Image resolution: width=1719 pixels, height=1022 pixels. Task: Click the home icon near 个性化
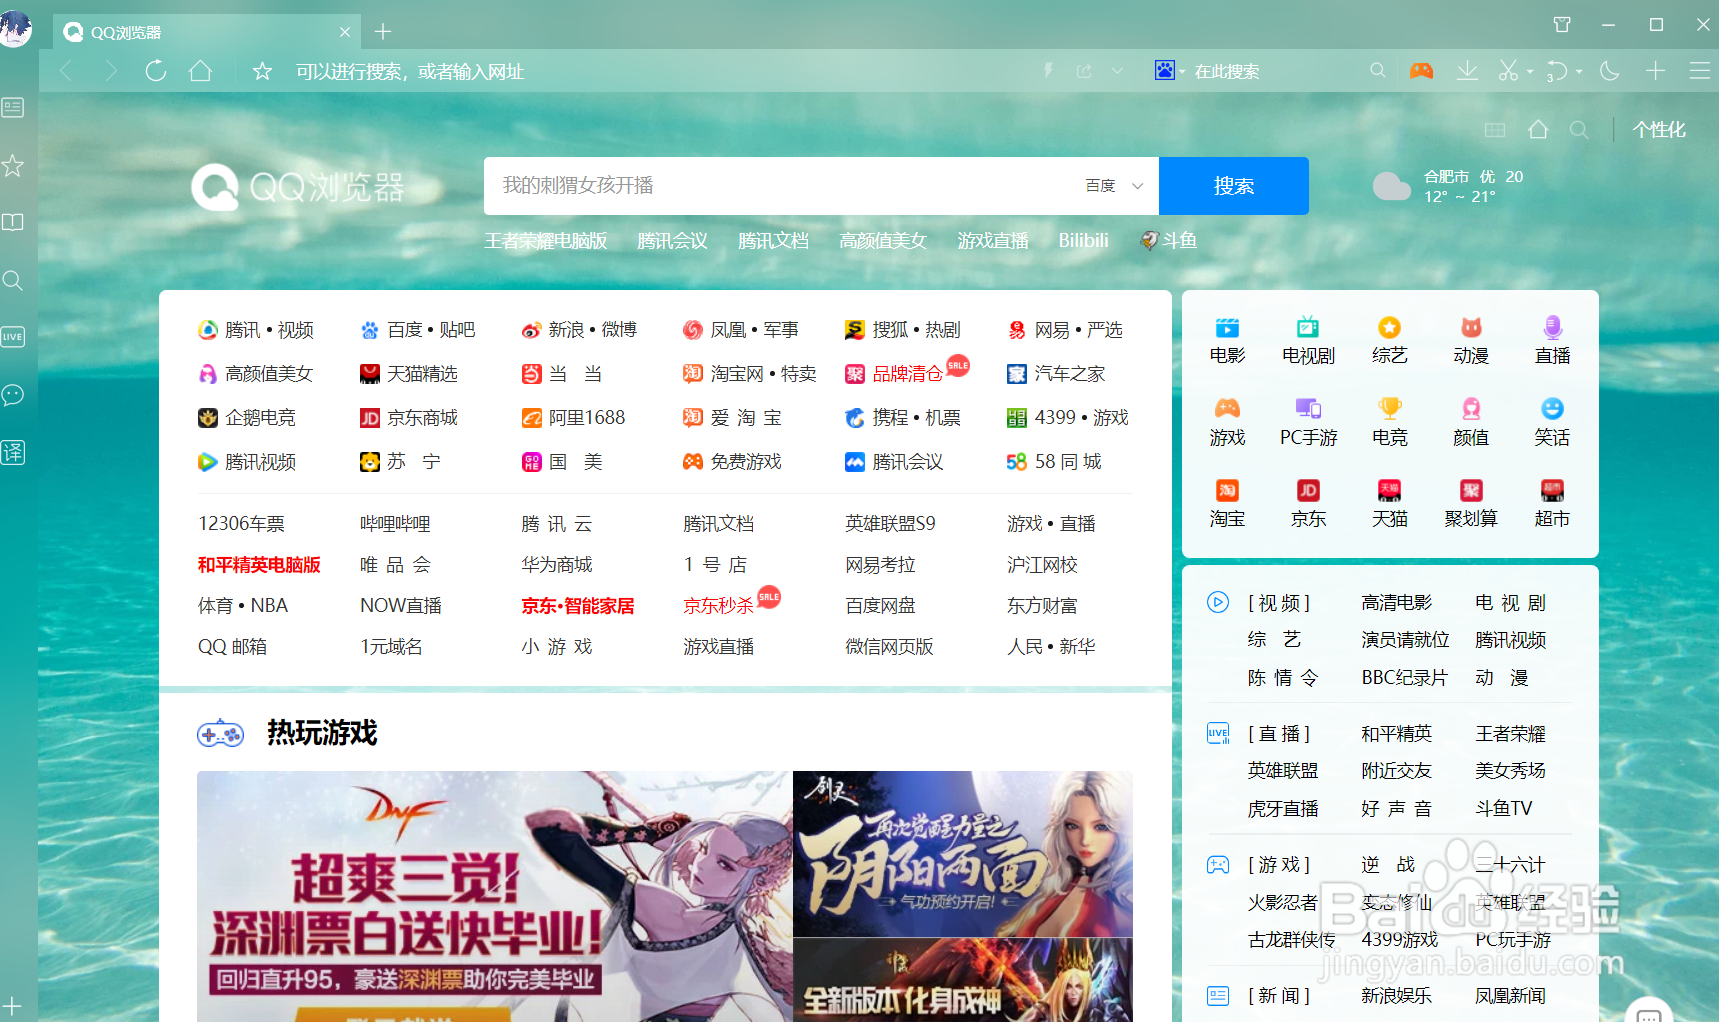coord(1538,129)
